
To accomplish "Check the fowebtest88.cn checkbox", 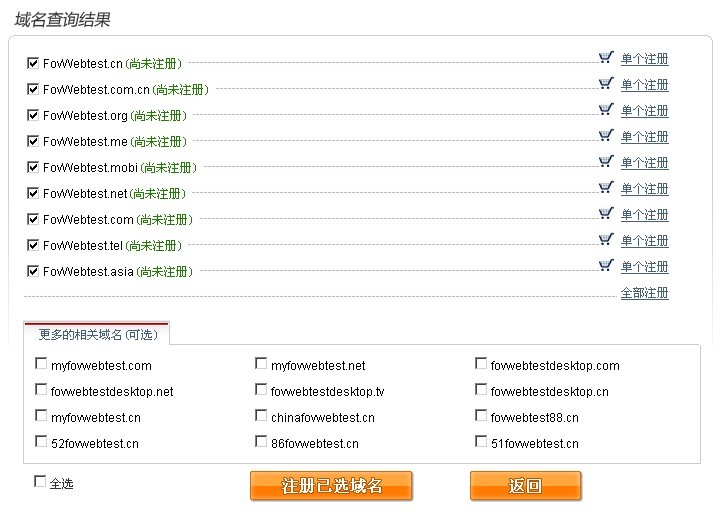I will (481, 416).
